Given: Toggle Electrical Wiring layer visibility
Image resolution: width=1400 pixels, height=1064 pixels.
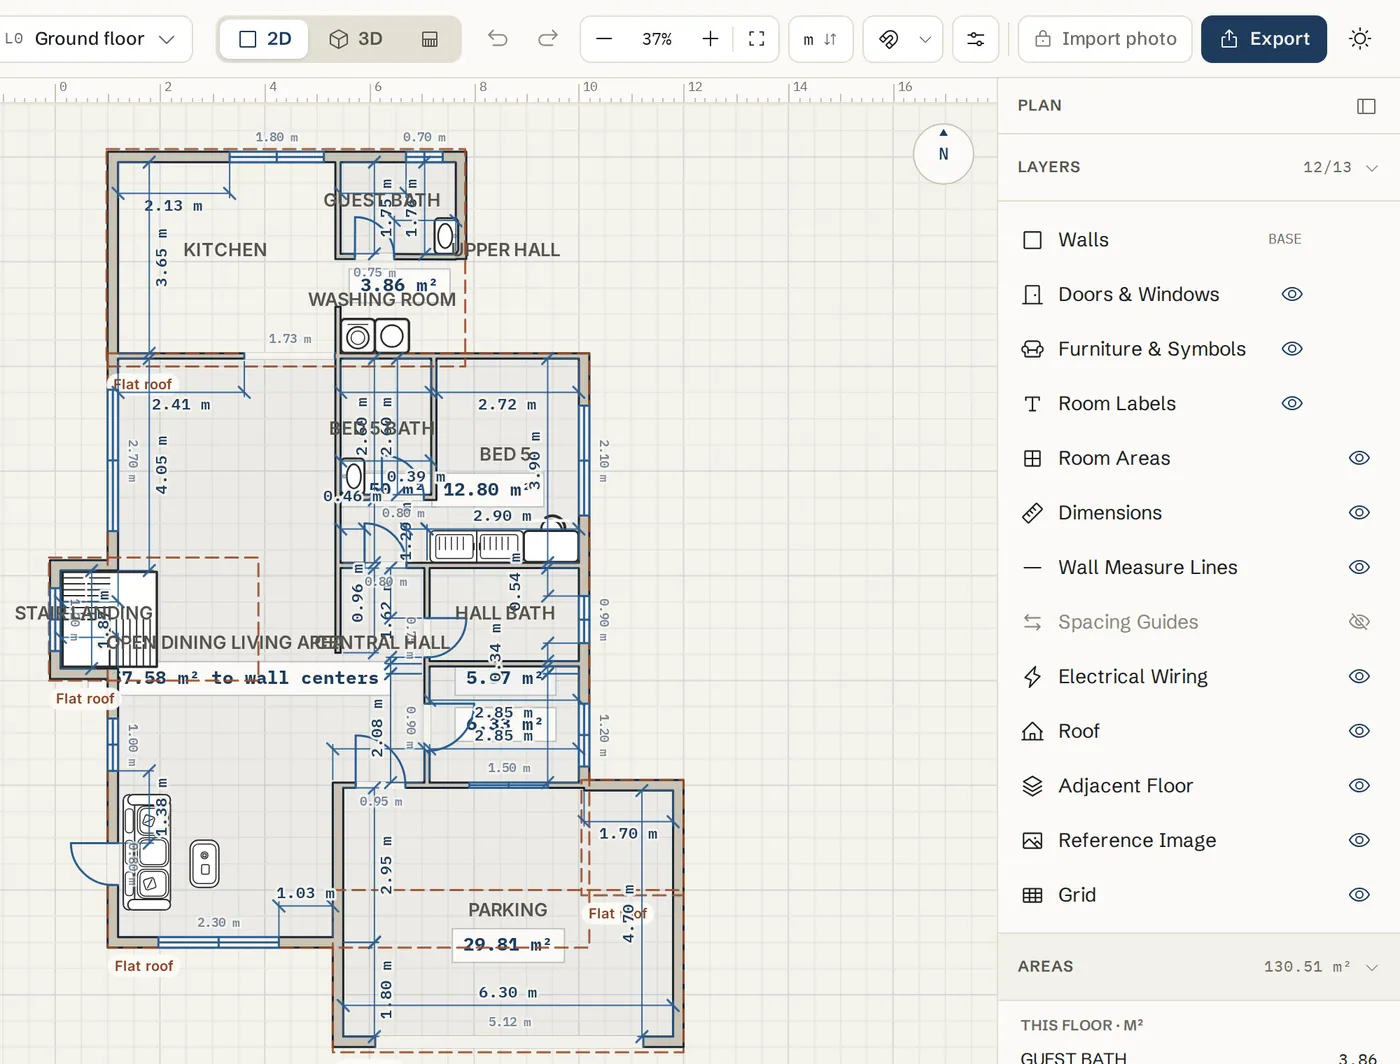Looking at the screenshot, I should click(x=1359, y=676).
